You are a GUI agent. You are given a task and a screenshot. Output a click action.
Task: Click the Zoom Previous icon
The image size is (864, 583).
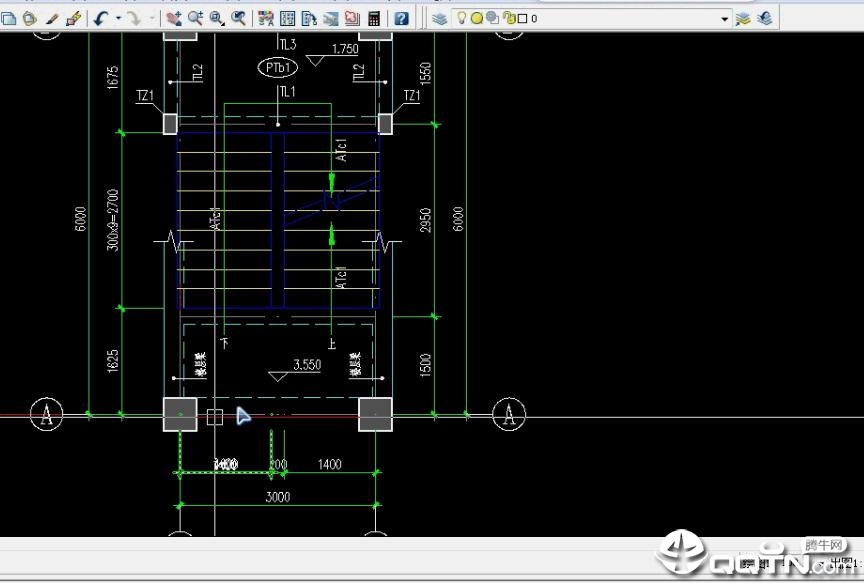[x=239, y=18]
